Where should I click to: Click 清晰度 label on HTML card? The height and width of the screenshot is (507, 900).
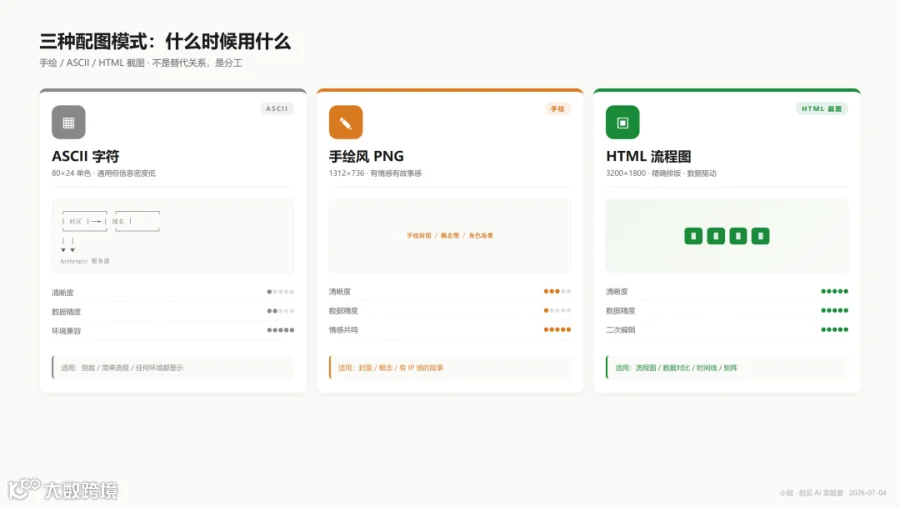[617, 292]
